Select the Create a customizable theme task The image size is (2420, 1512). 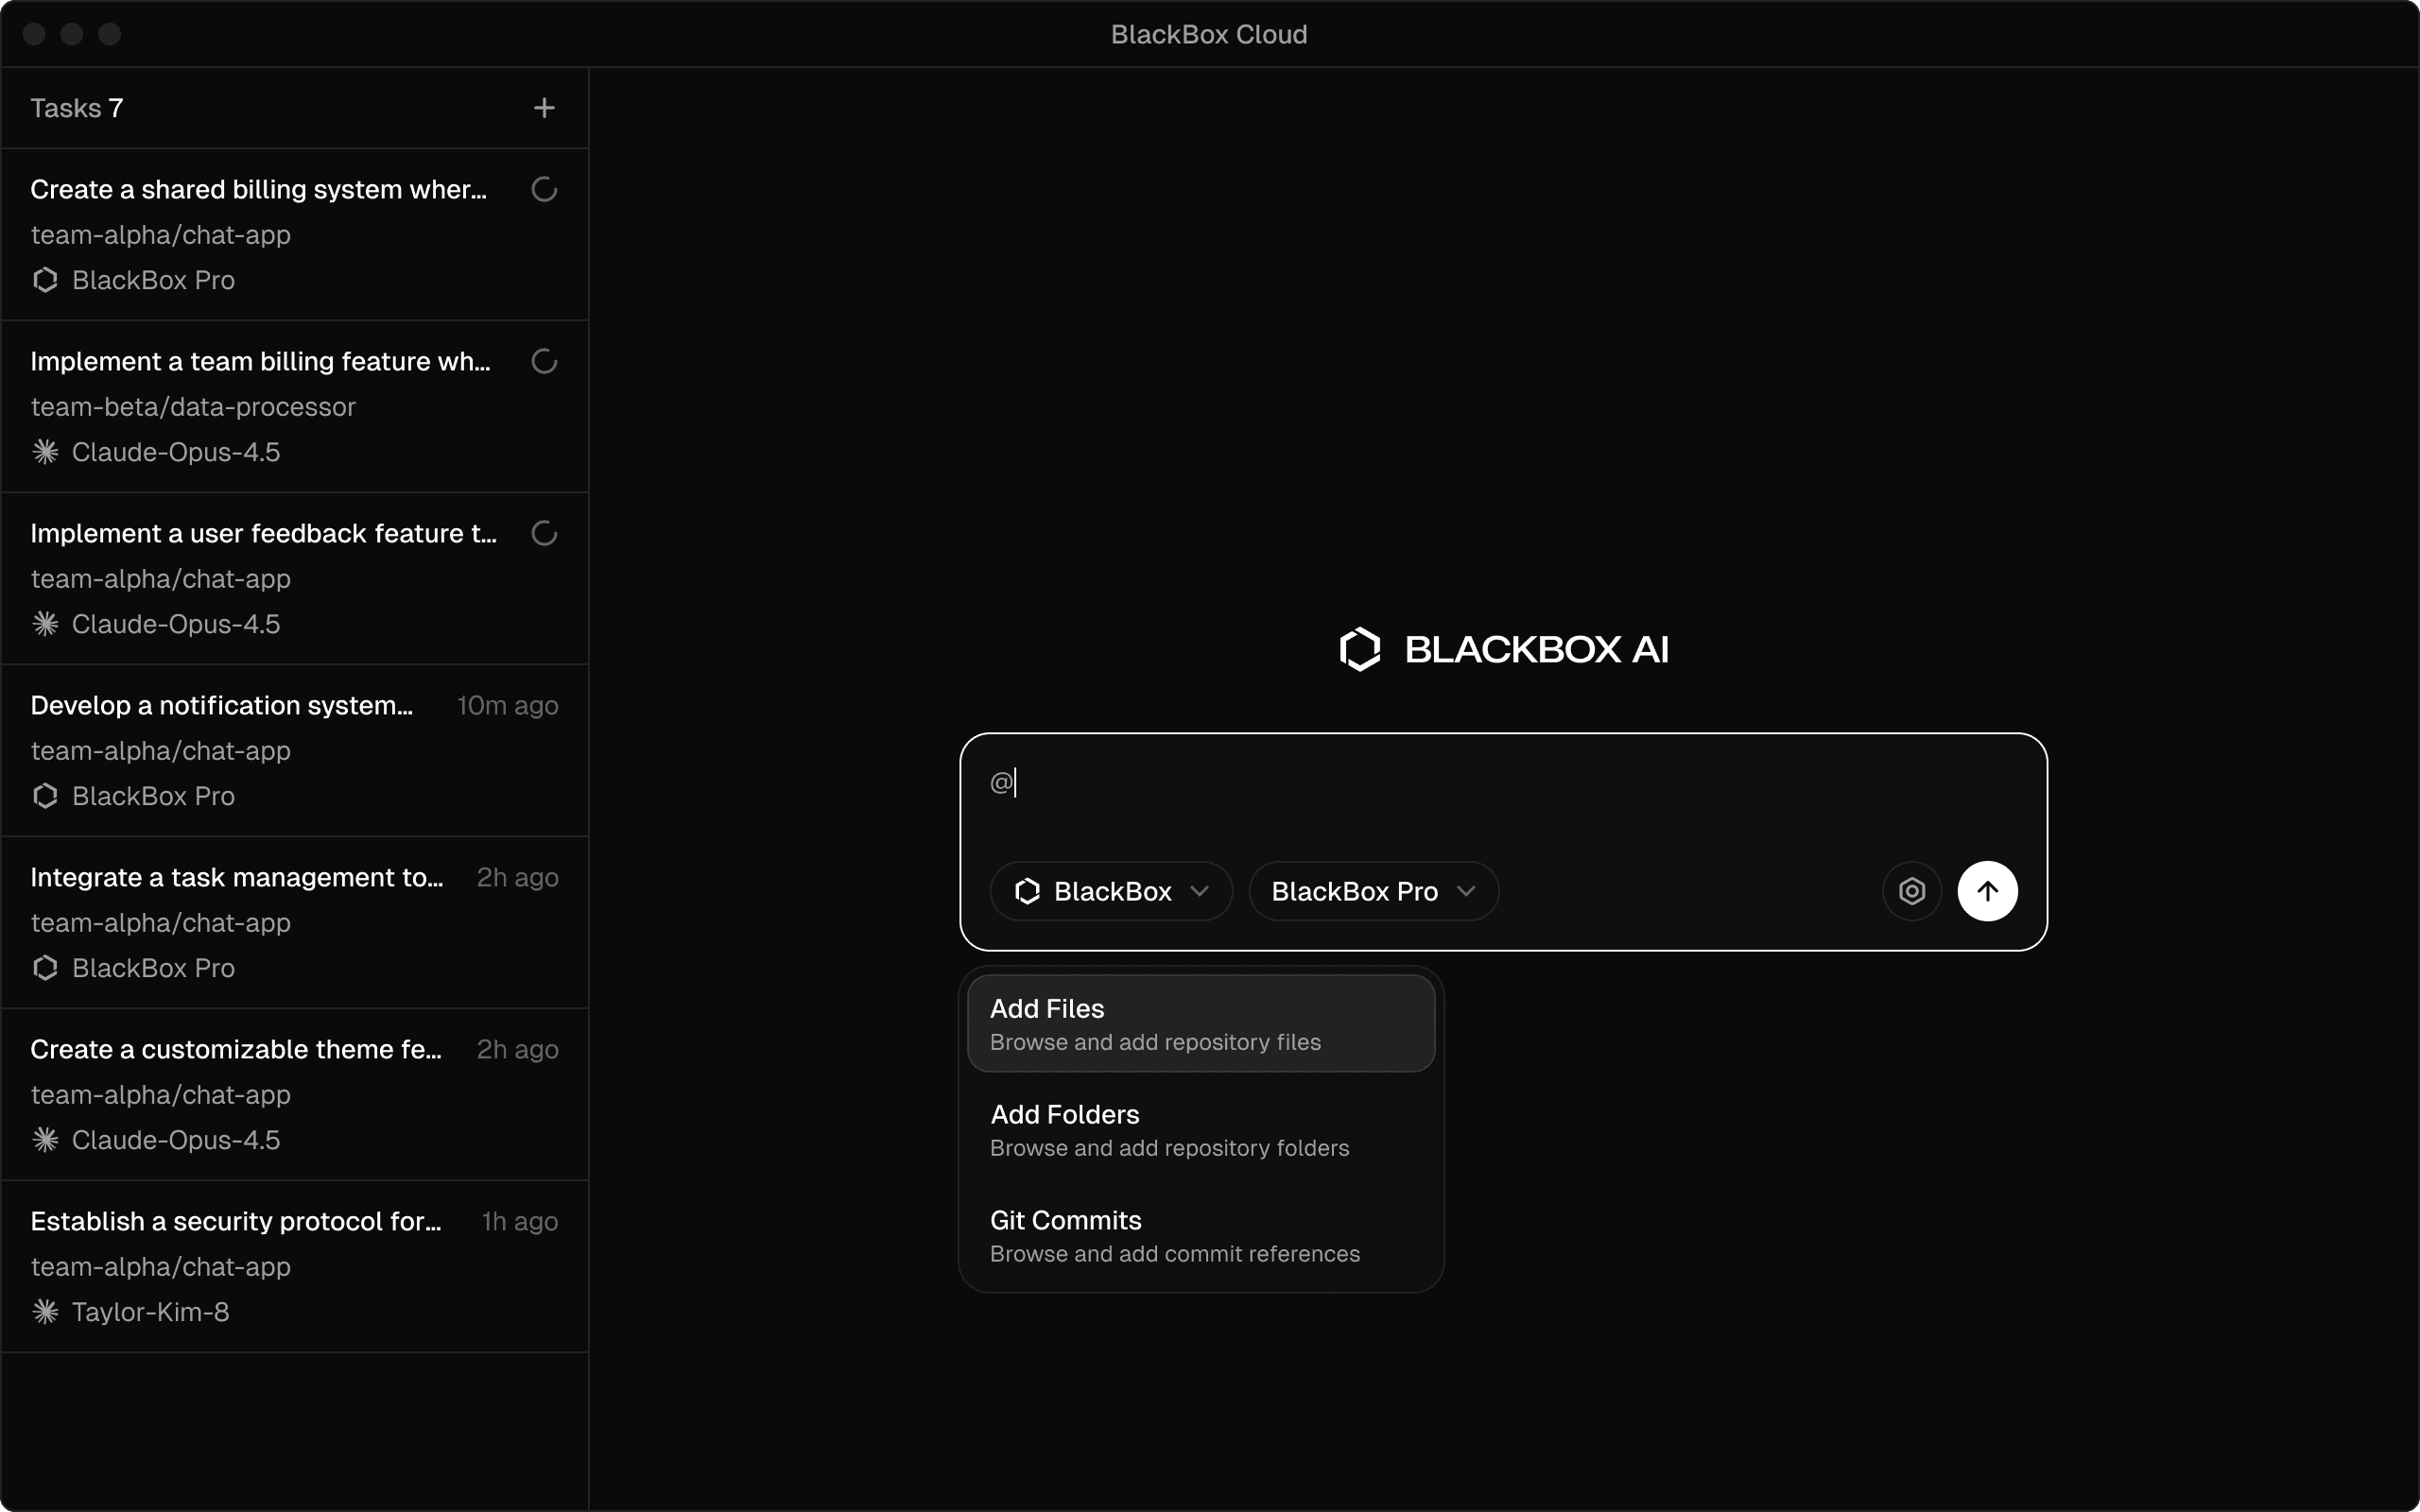pos(236,1050)
